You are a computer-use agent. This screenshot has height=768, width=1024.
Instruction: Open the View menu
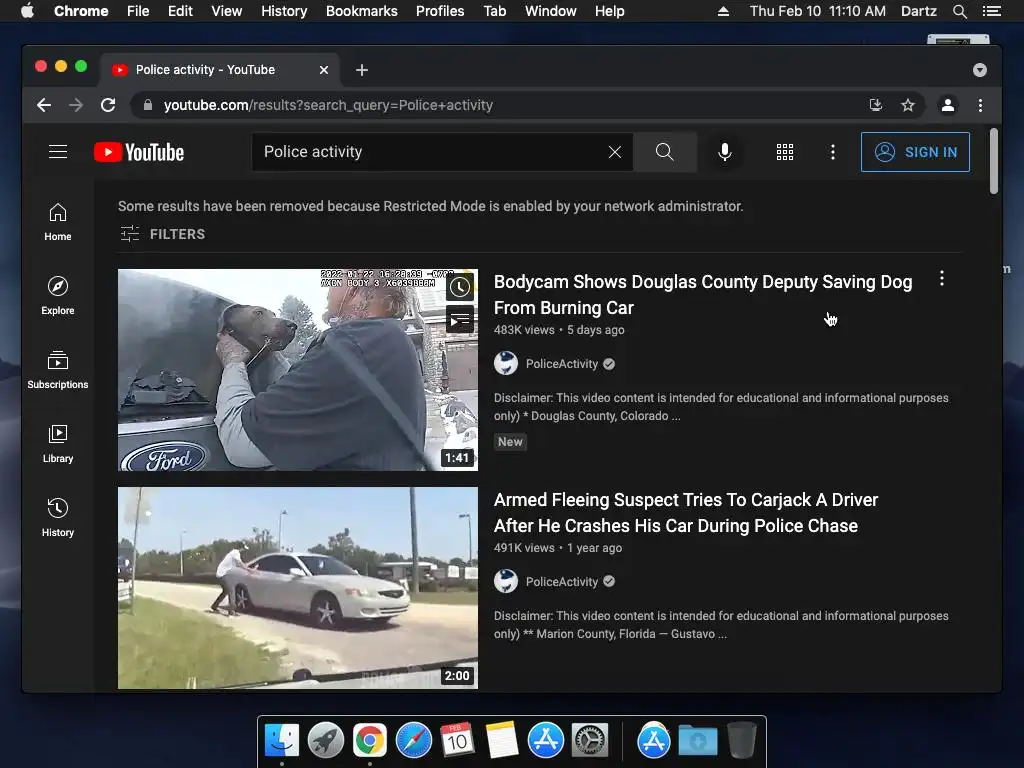(x=227, y=11)
